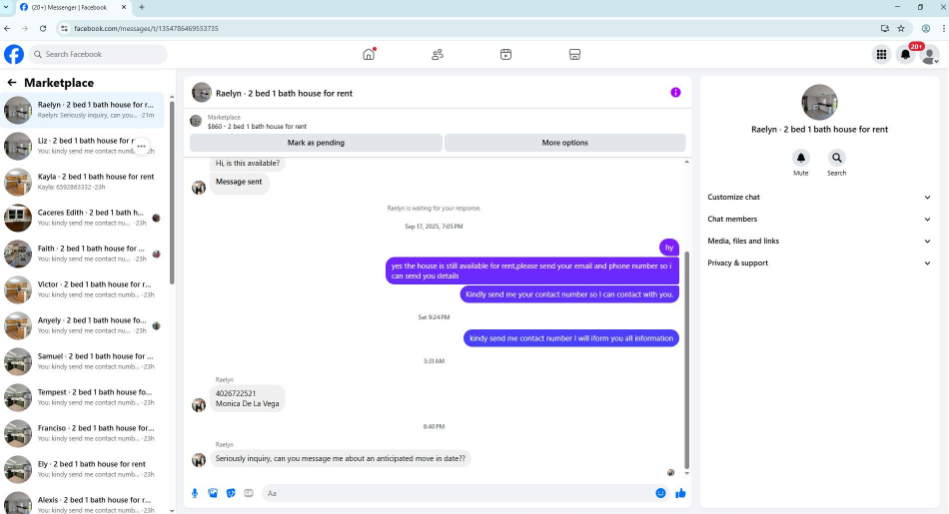
Task: Mute the conversation with the bell icon
Action: pos(801,158)
